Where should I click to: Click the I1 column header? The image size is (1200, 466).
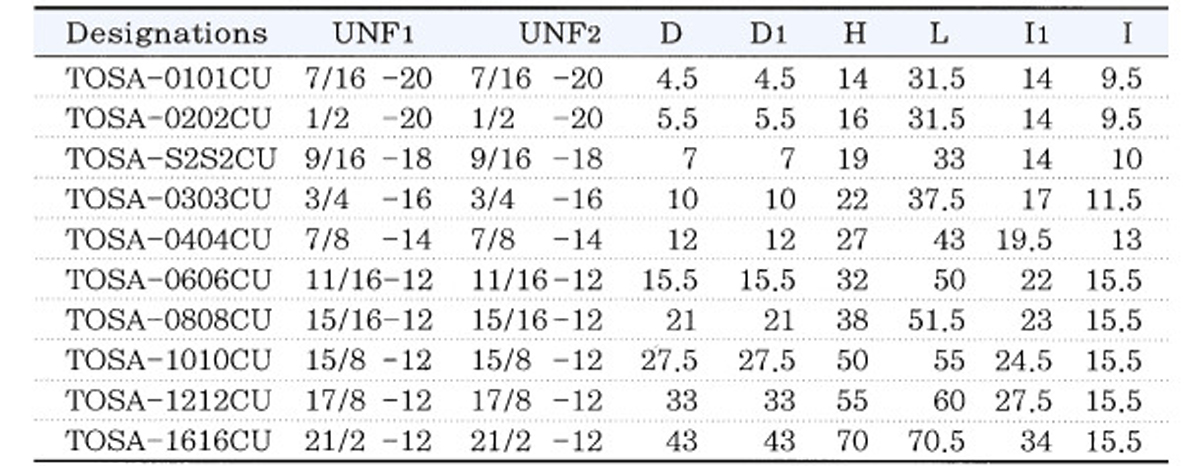pos(1036,33)
